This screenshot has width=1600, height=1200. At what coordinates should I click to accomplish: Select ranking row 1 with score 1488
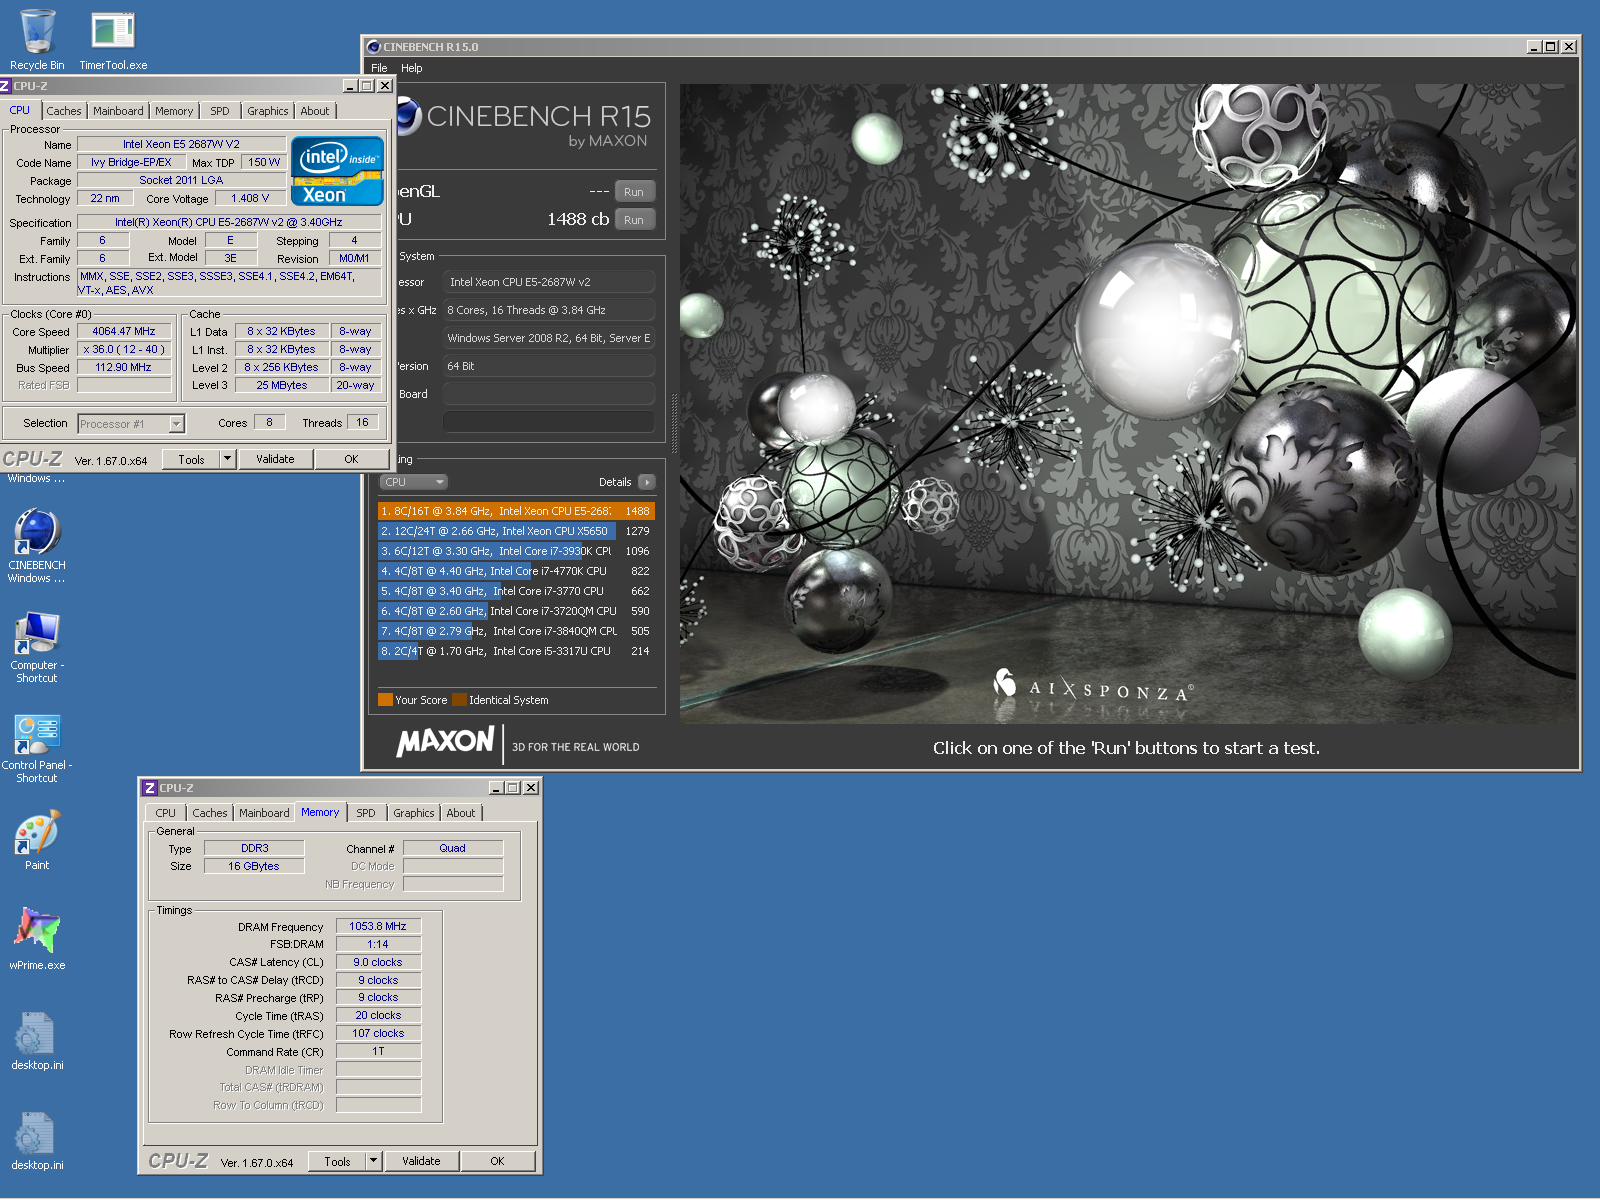(516, 511)
